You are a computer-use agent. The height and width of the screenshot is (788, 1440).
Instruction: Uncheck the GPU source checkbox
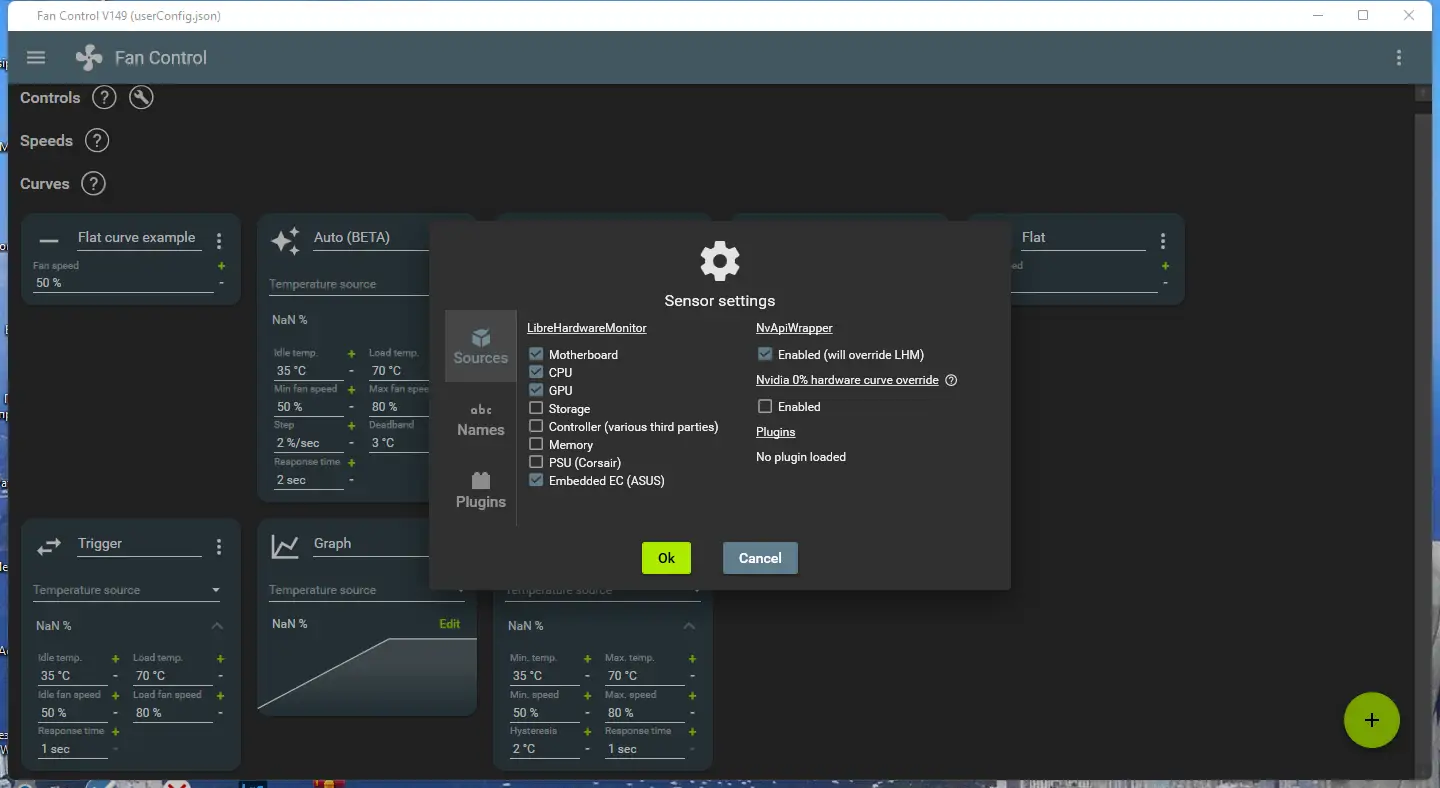tap(536, 390)
